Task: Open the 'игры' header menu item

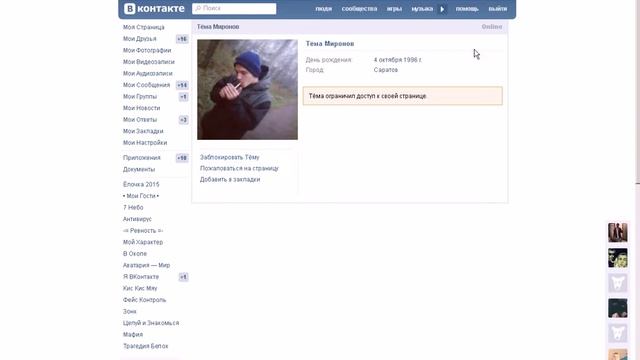Action: pyautogui.click(x=394, y=9)
